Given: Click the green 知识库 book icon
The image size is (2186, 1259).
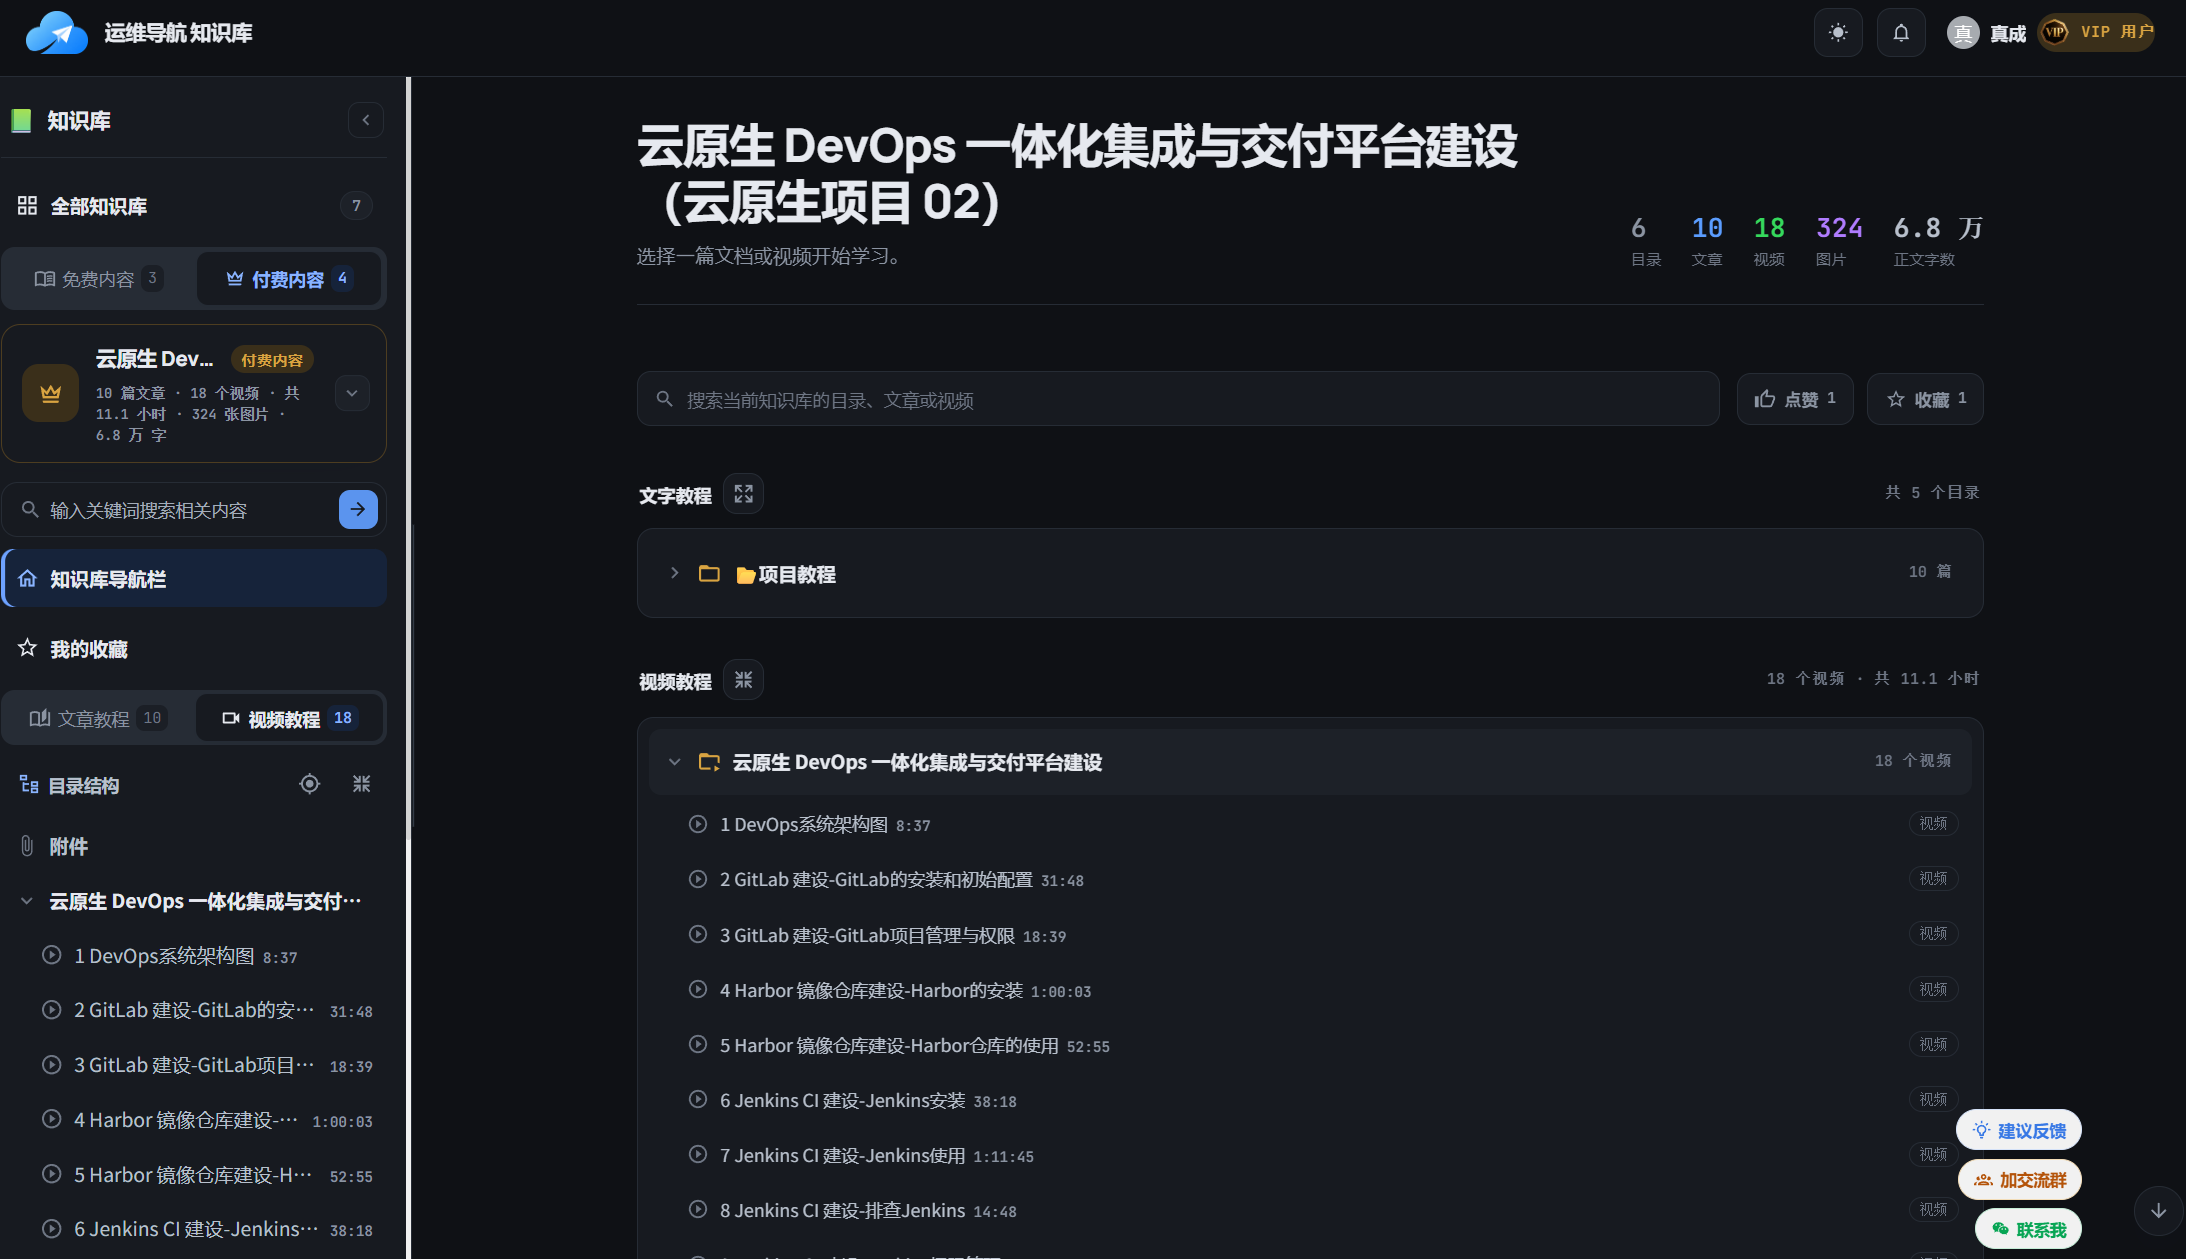Looking at the screenshot, I should (21, 121).
